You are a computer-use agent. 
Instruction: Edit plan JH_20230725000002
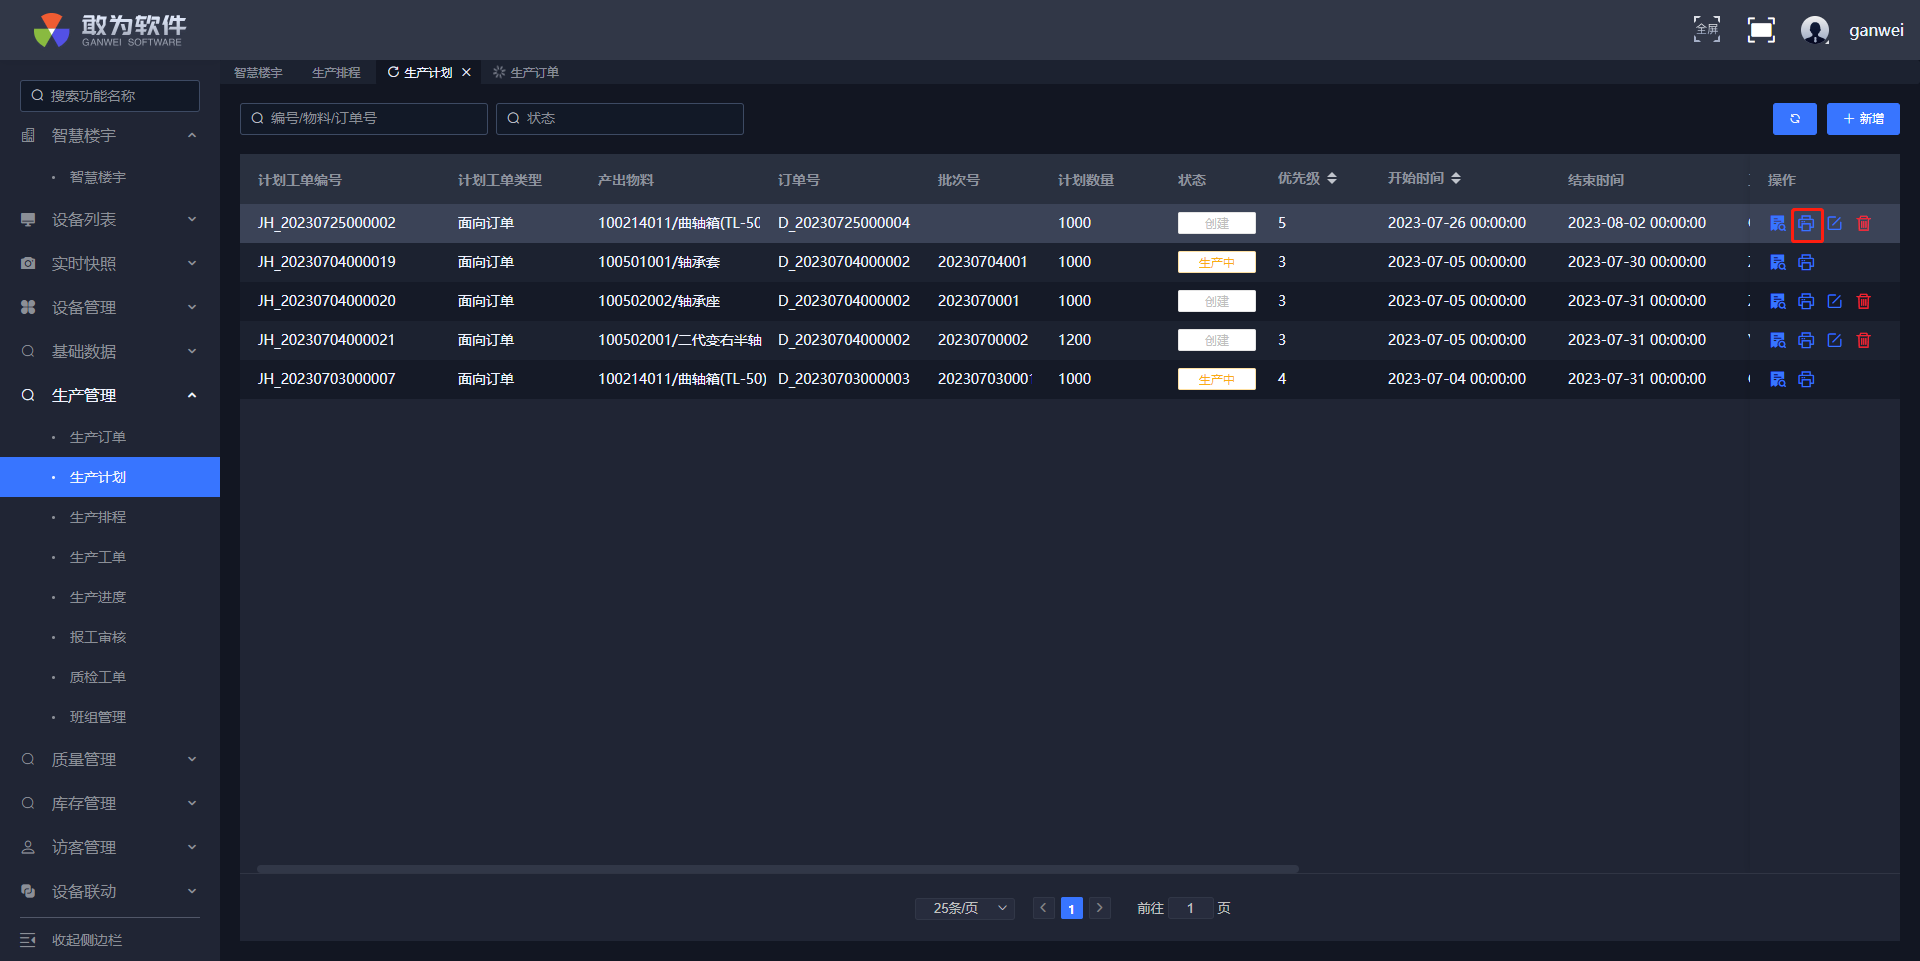point(1835,224)
